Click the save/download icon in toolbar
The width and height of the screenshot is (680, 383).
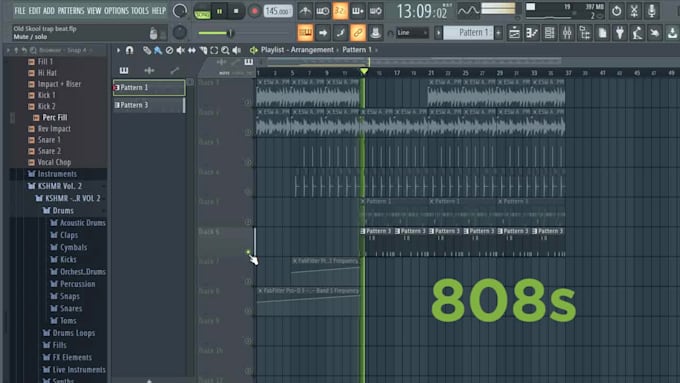(672, 33)
